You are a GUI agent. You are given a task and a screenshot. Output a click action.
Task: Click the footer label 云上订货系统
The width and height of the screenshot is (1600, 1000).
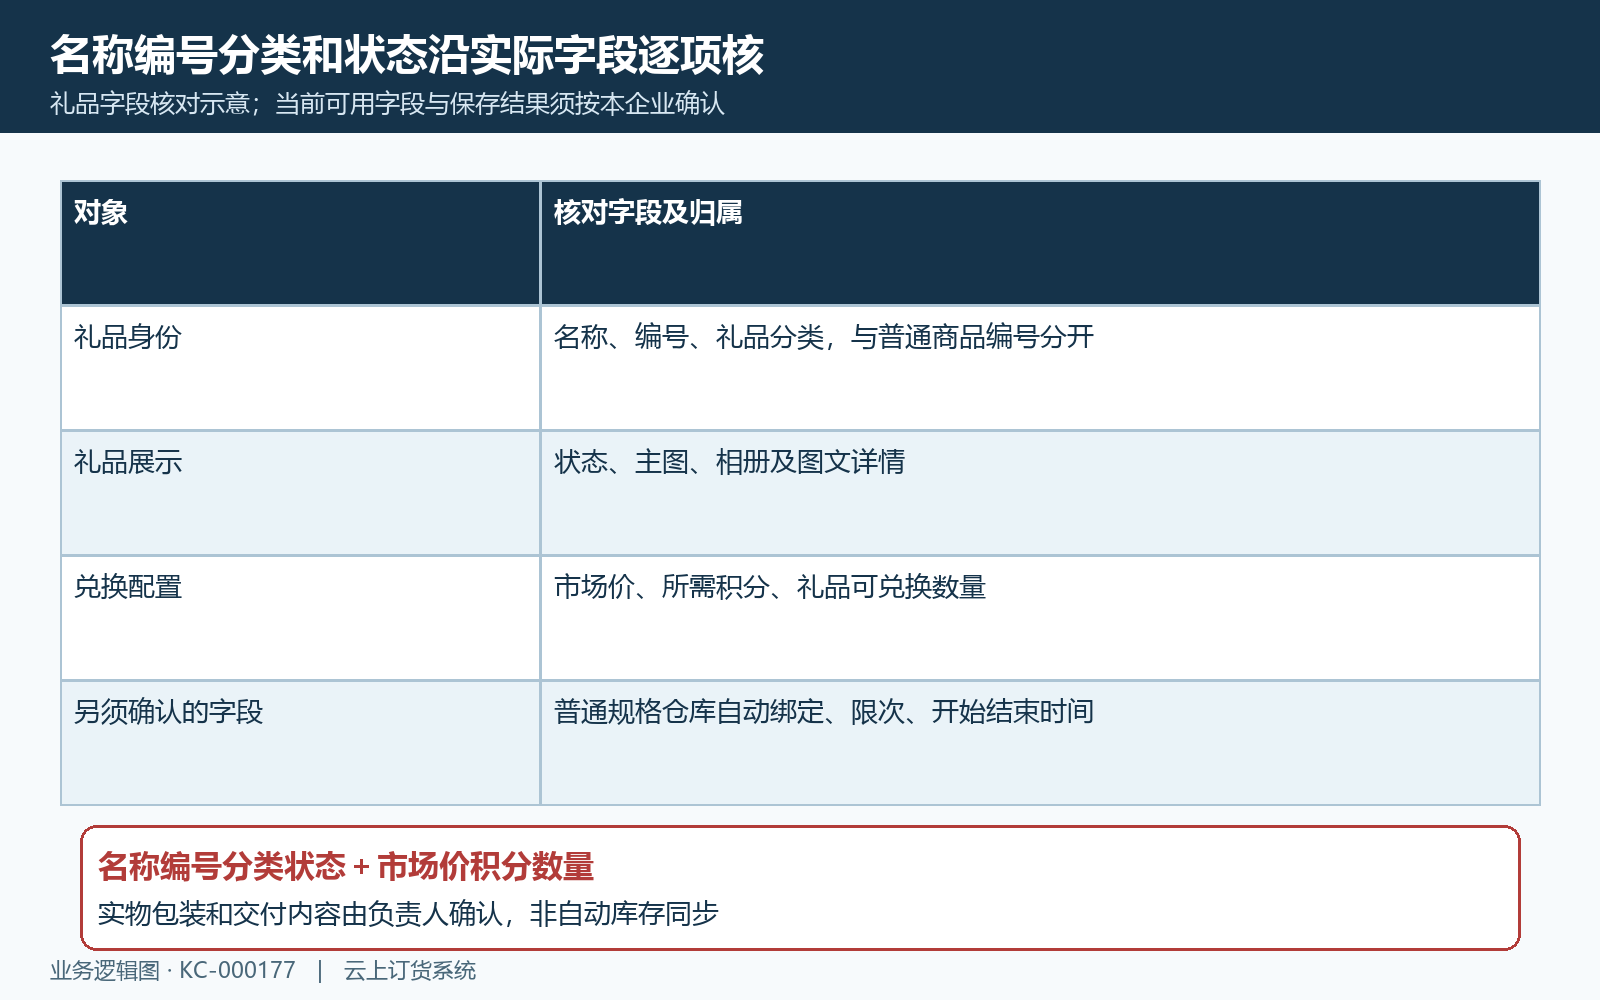pyautogui.click(x=410, y=971)
